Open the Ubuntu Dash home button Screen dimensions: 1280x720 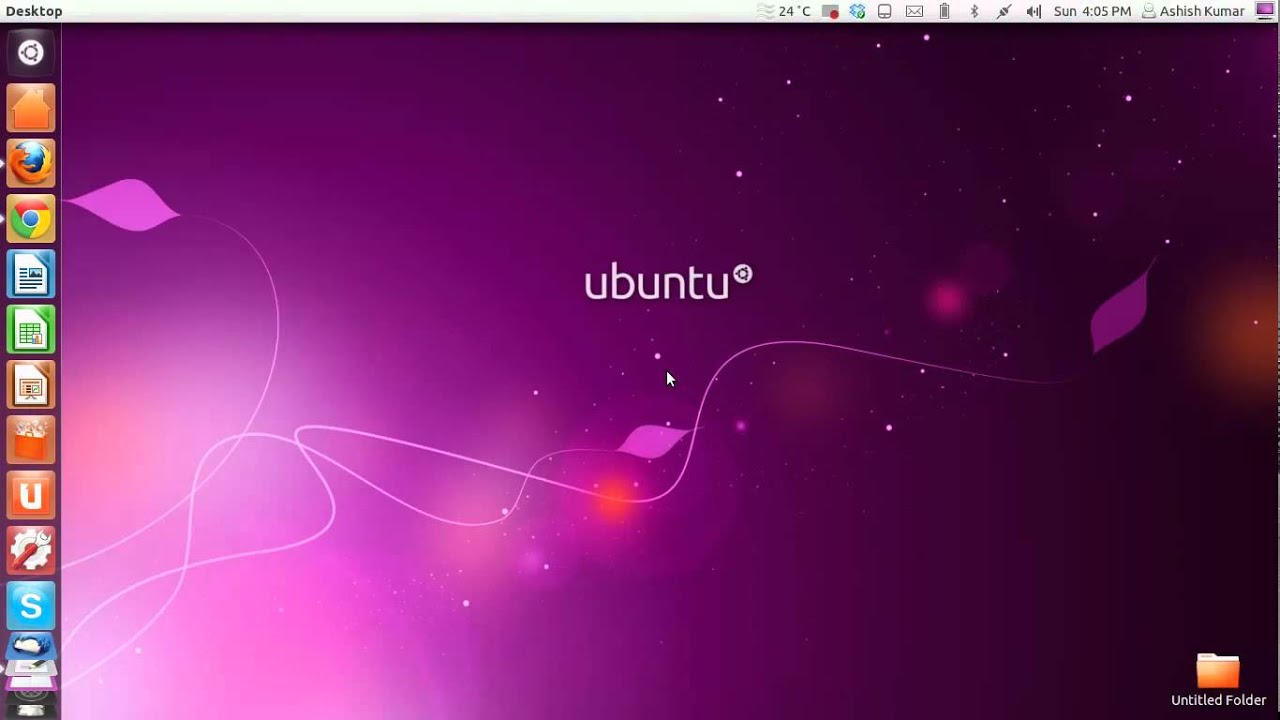(x=31, y=53)
